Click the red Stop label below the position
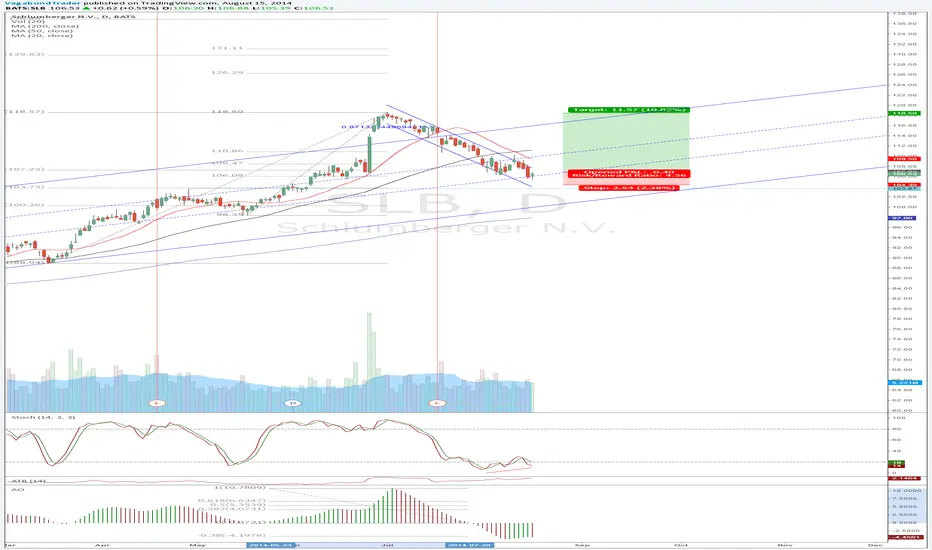The image size is (932, 550). click(x=629, y=188)
